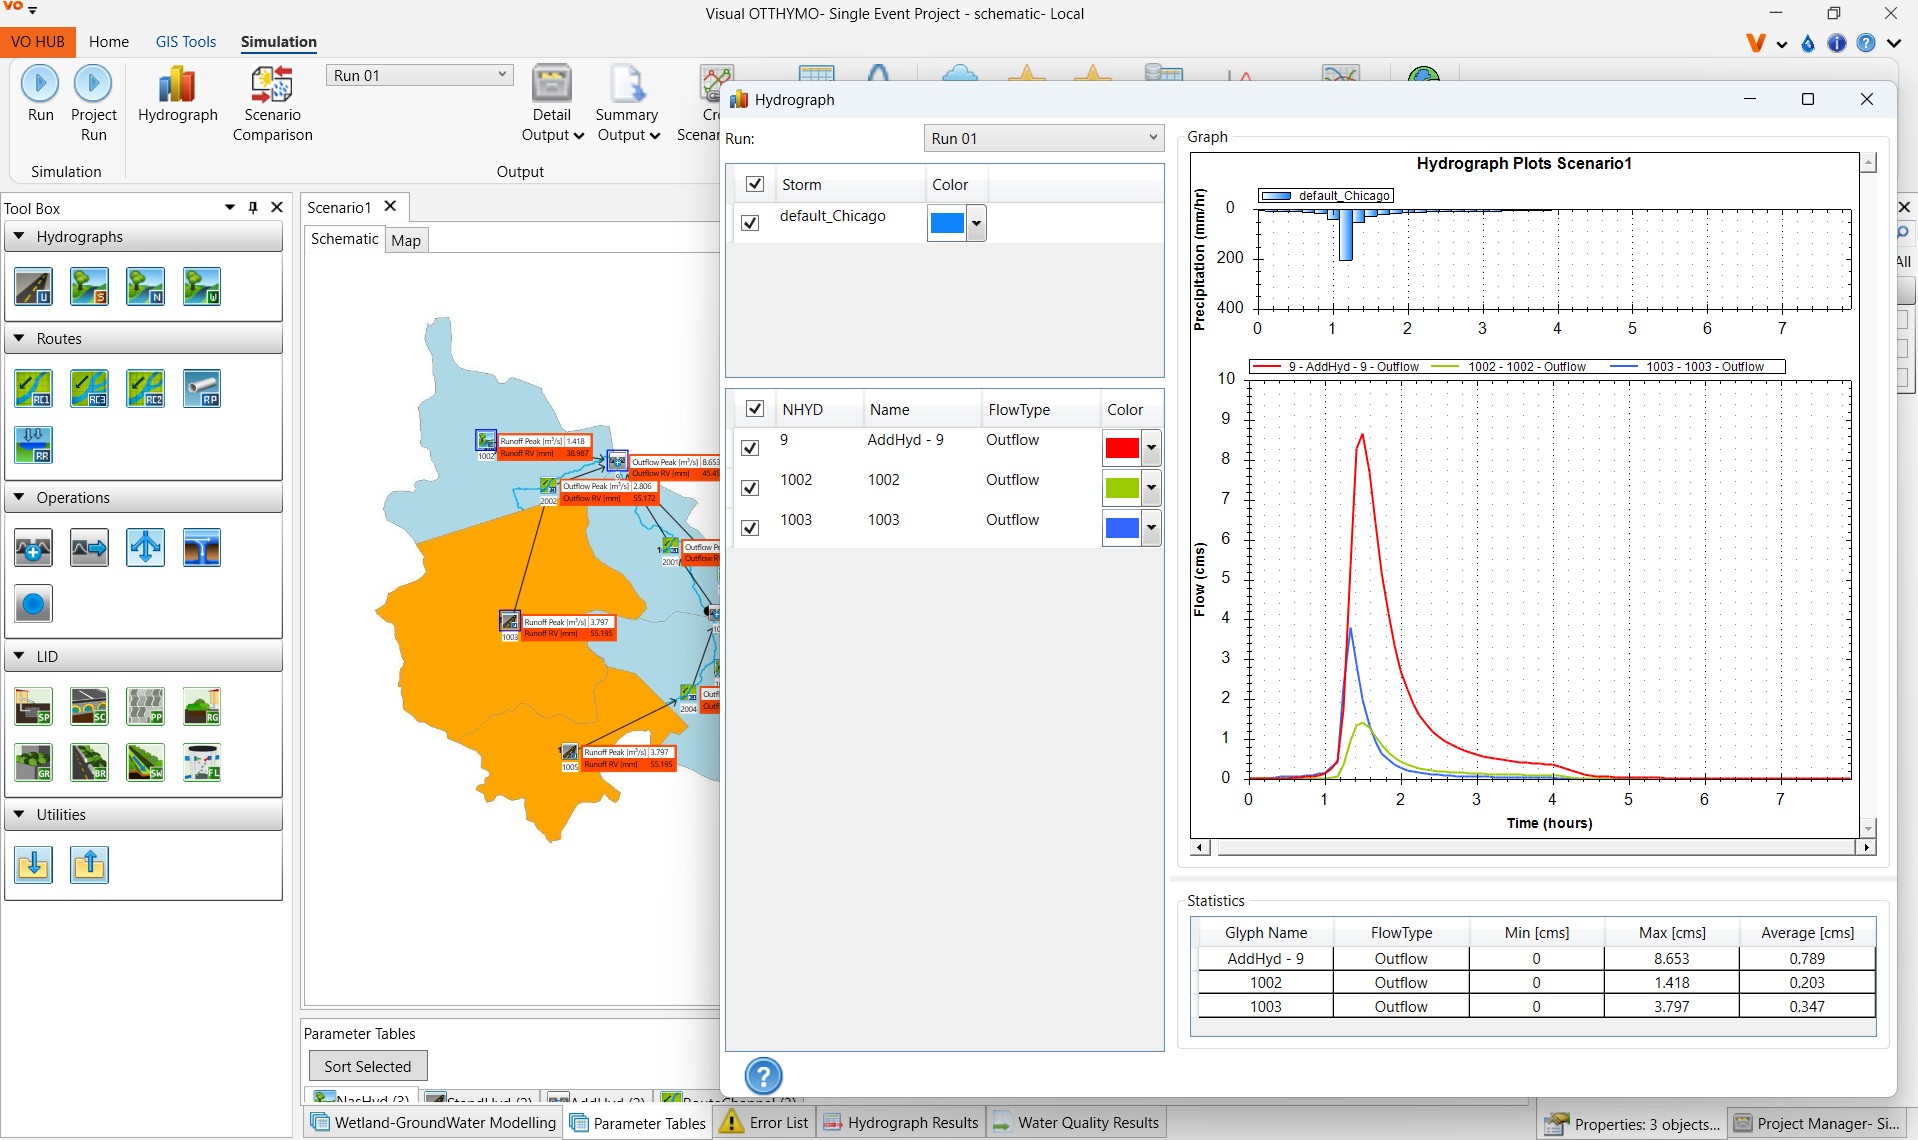Viewport: 1918px width, 1140px height.
Task: Click the import utility folder icon
Action: (x=33, y=865)
